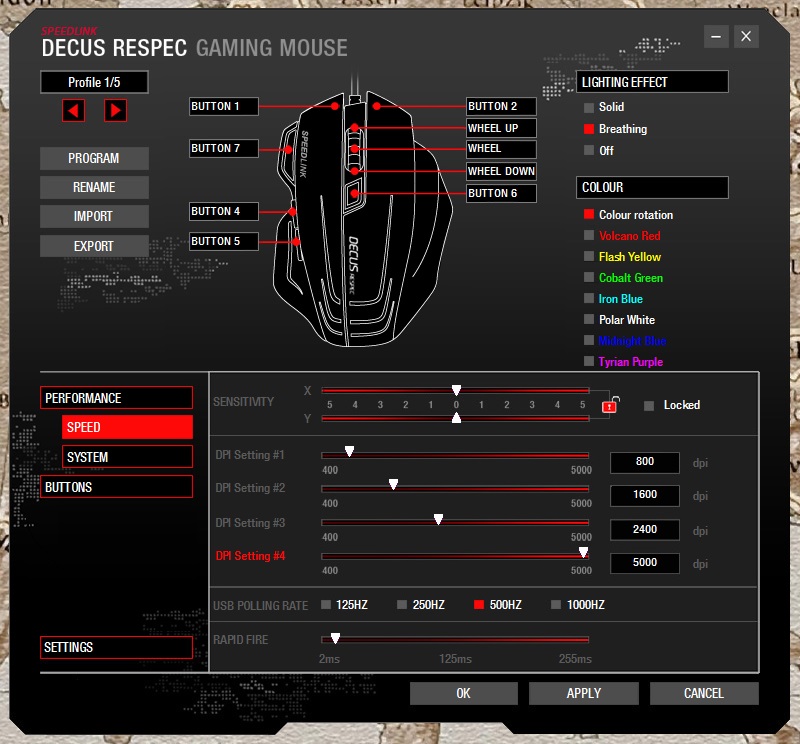
Task: Click the red sensitivity lock icon
Action: pos(610,405)
